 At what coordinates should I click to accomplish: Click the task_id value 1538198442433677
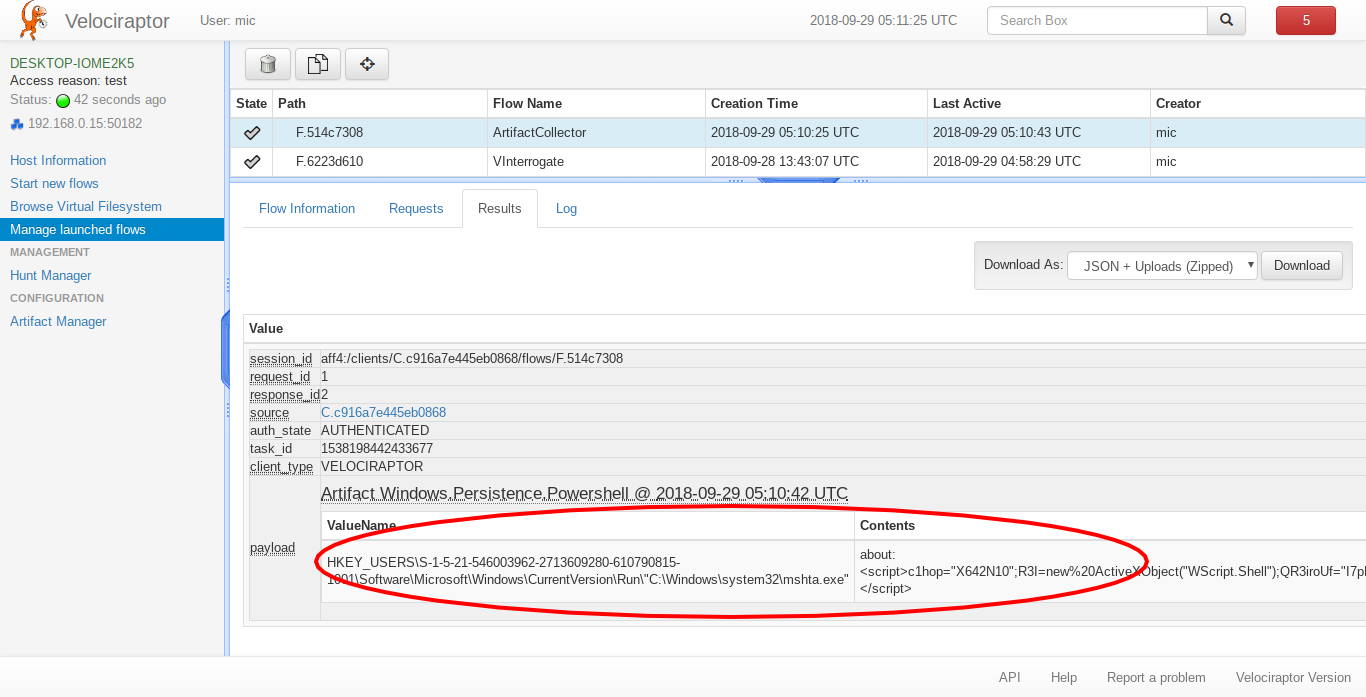[377, 448]
